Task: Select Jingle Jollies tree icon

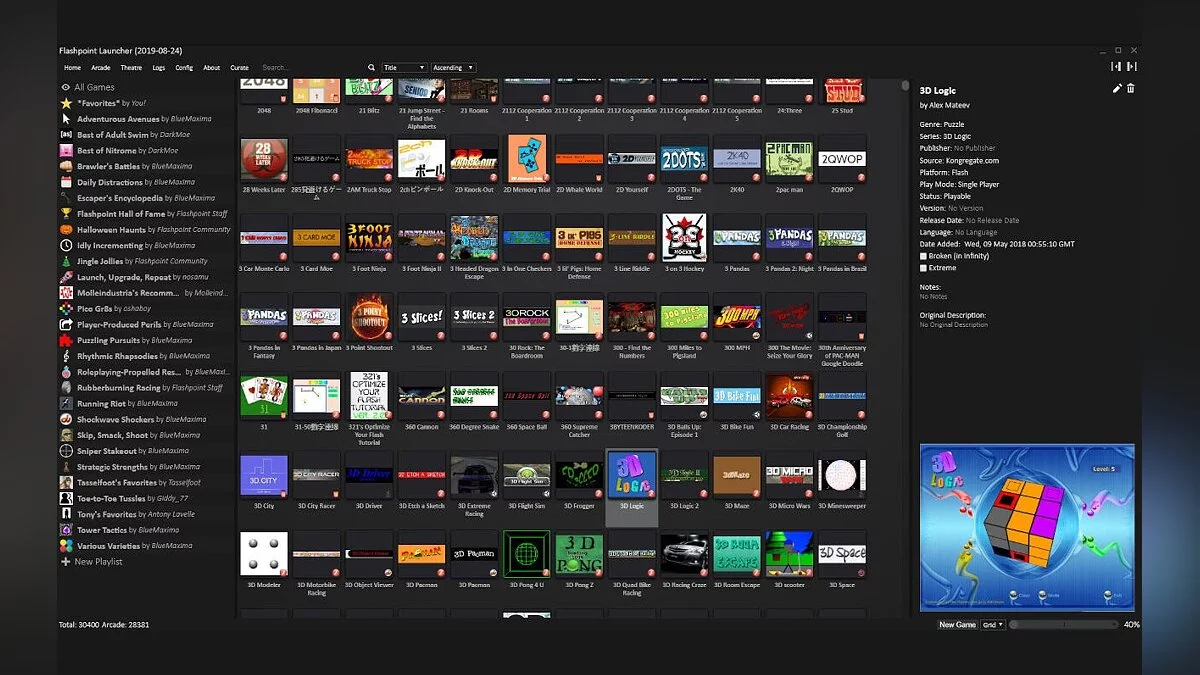Action: (66, 261)
